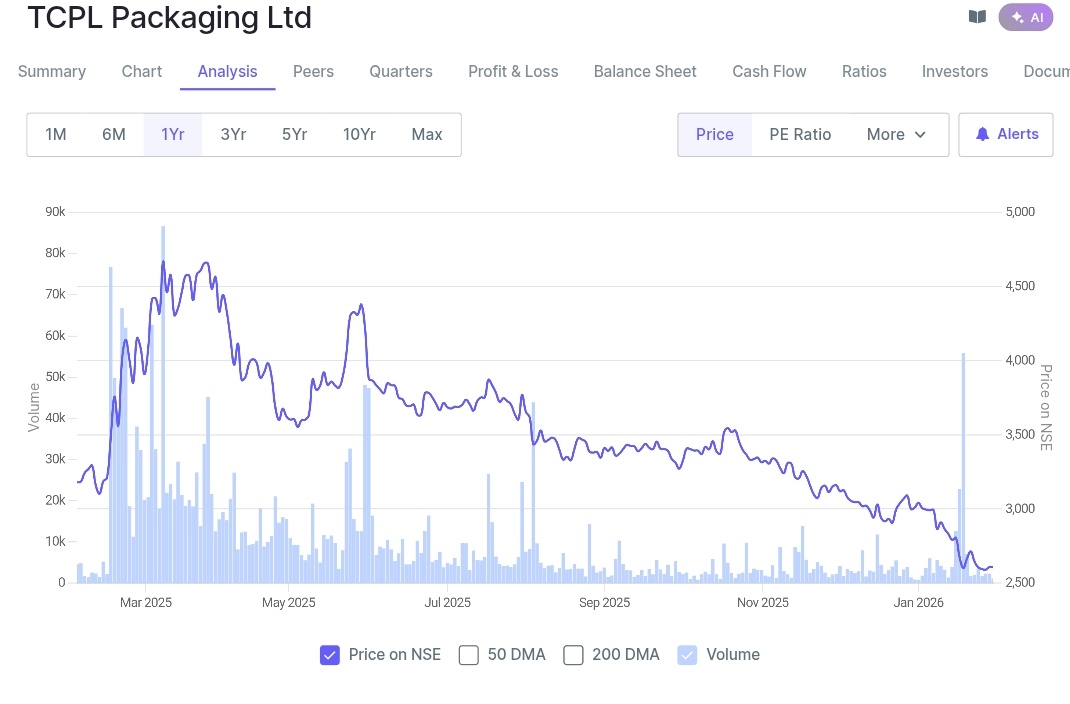
Task: View the Balance Sheet tab
Action: point(645,71)
